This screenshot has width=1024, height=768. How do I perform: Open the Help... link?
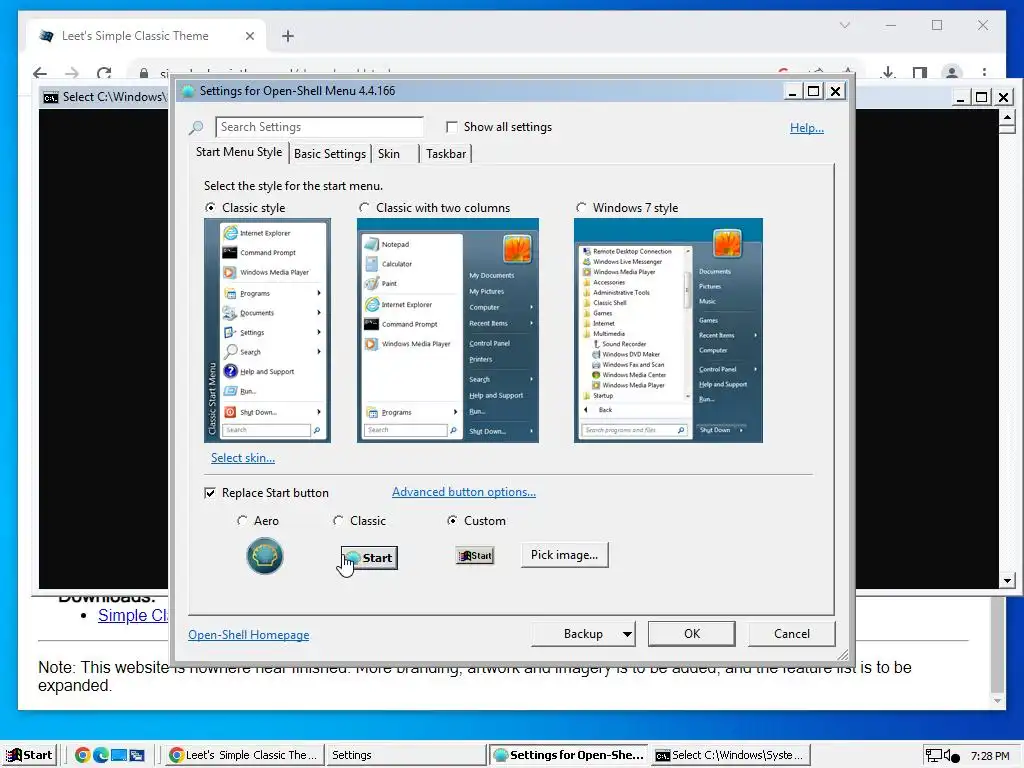click(x=807, y=128)
